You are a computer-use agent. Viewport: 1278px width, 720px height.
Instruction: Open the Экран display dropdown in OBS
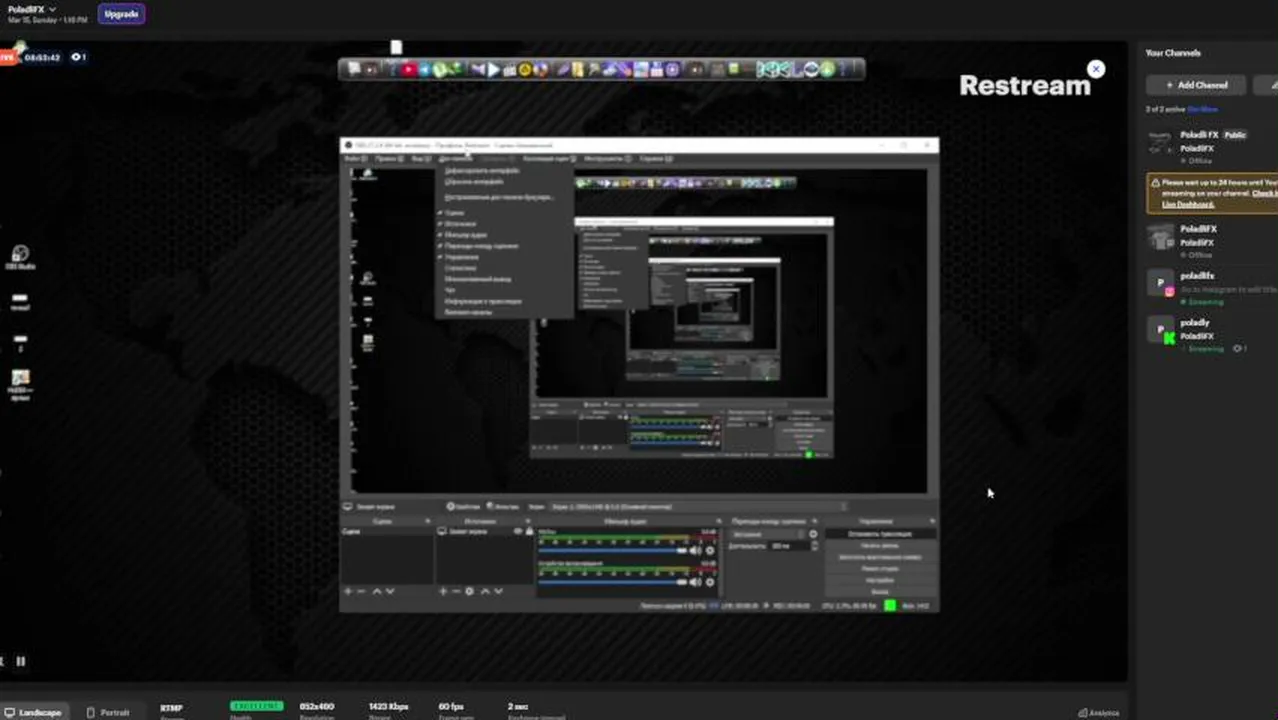700,507
